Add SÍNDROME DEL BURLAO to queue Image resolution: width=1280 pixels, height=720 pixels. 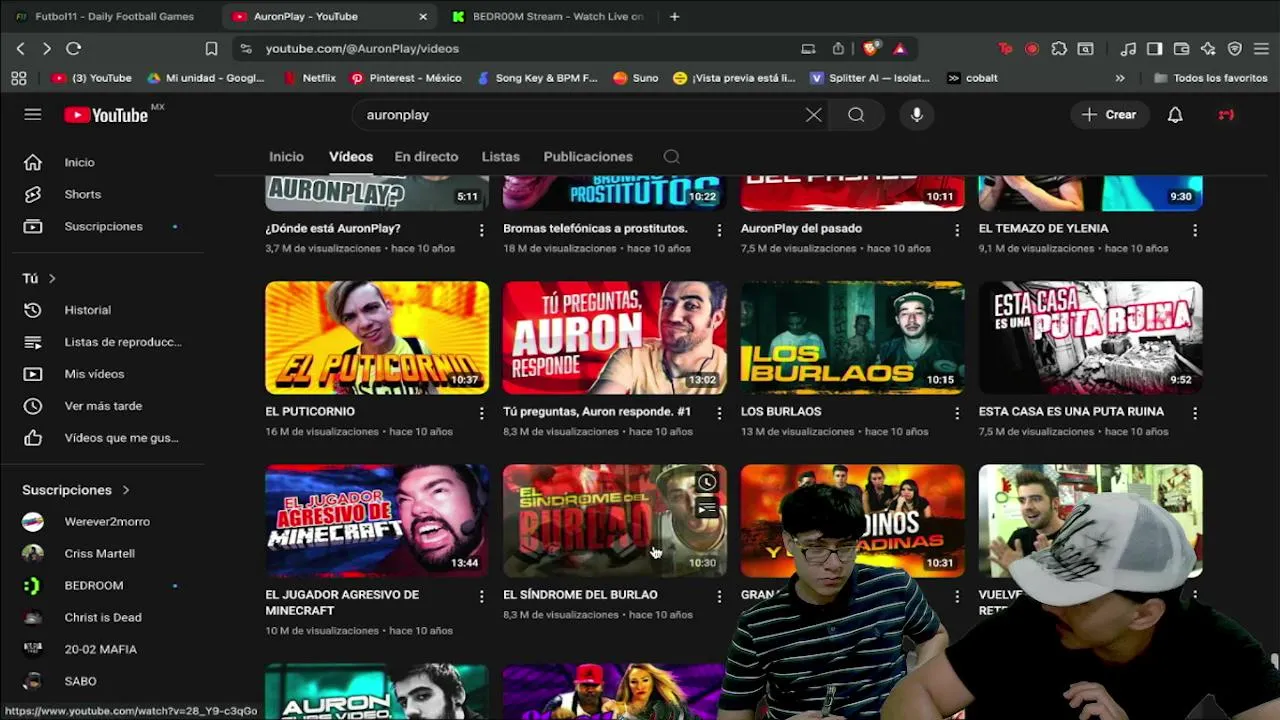707,509
